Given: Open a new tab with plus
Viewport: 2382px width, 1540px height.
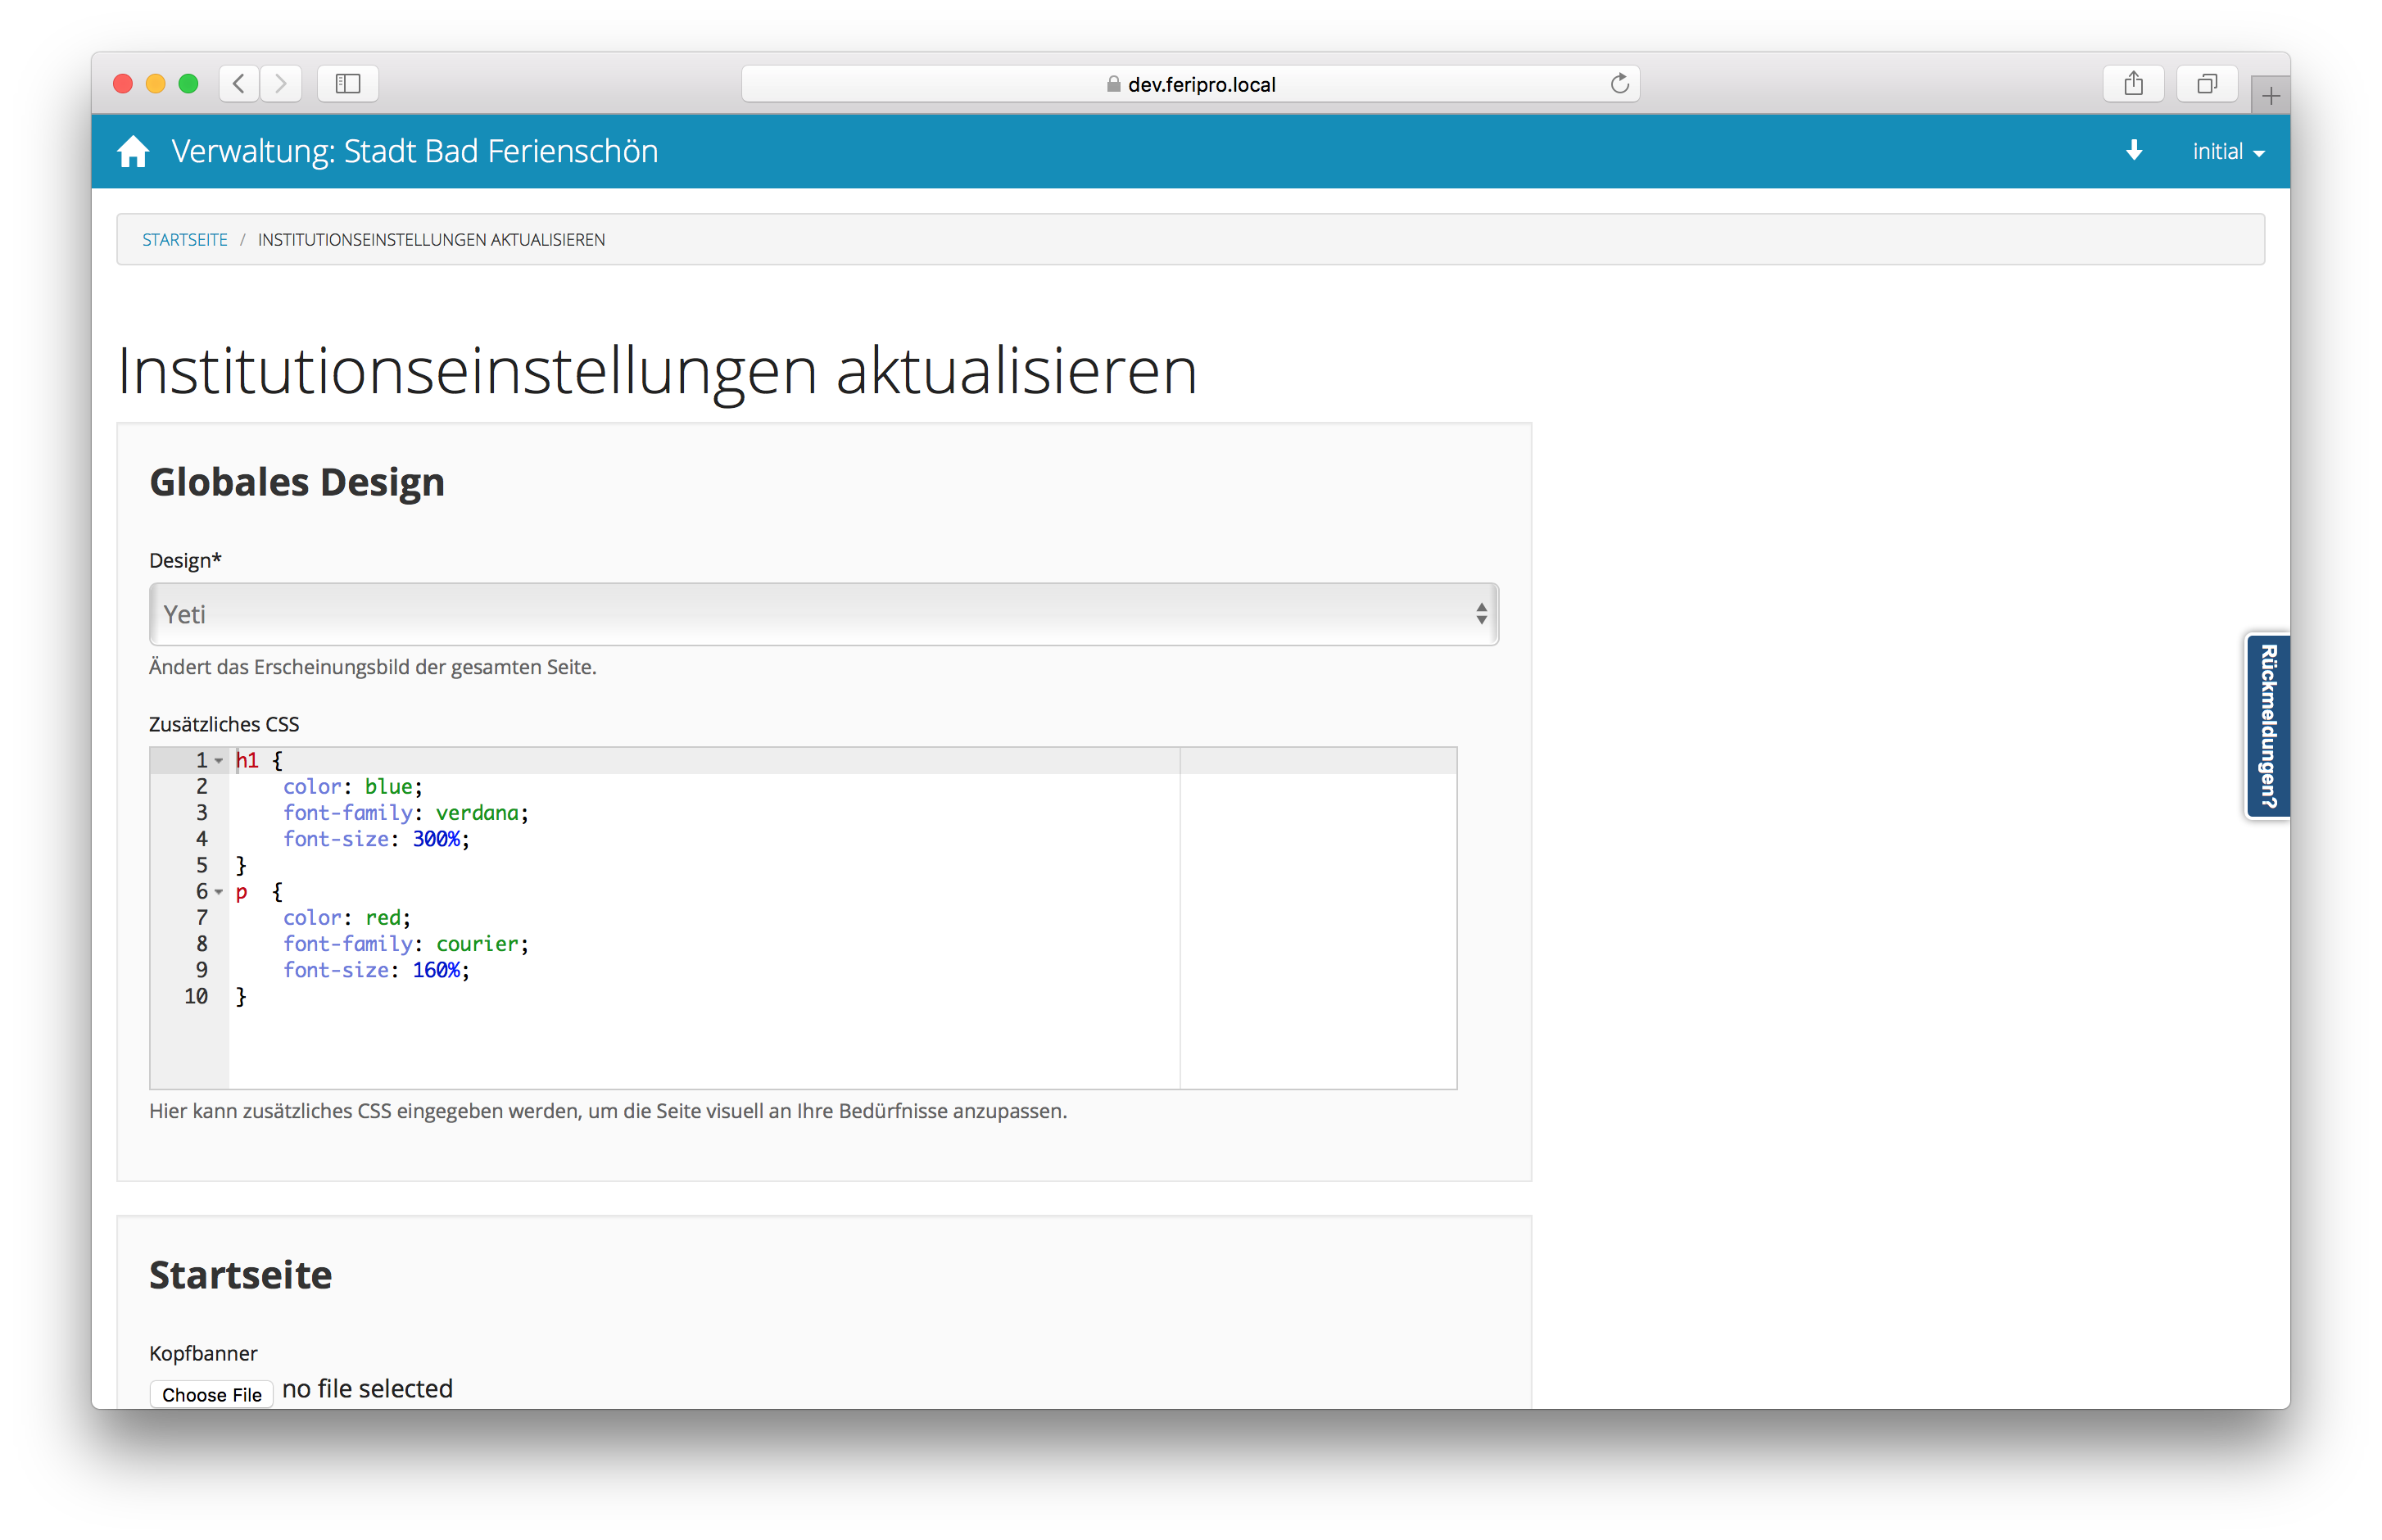Looking at the screenshot, I should (2270, 96).
